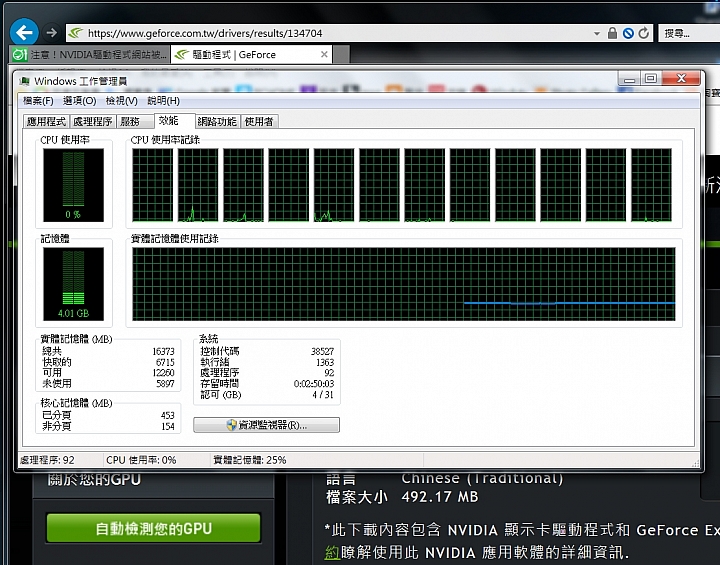Click the Task Manager window resize grip
Screen dimensions: 720x565
click(697, 463)
